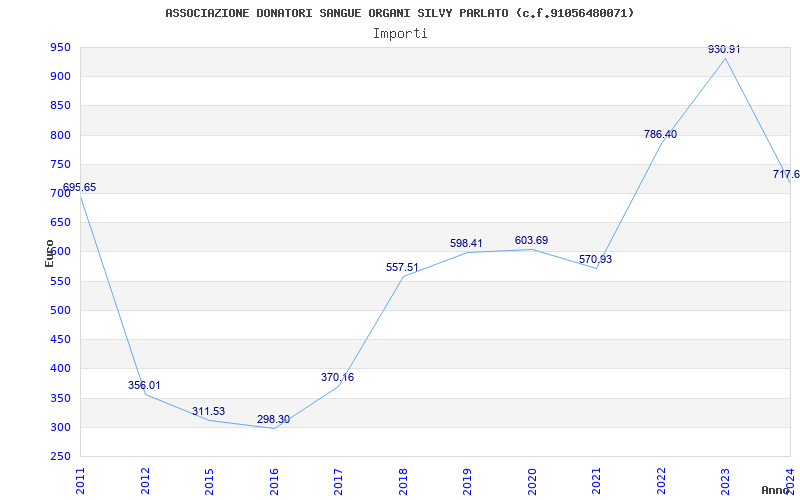Click the 450 y-axis tick label
Image resolution: width=800 pixels, height=500 pixels.
tap(60, 339)
